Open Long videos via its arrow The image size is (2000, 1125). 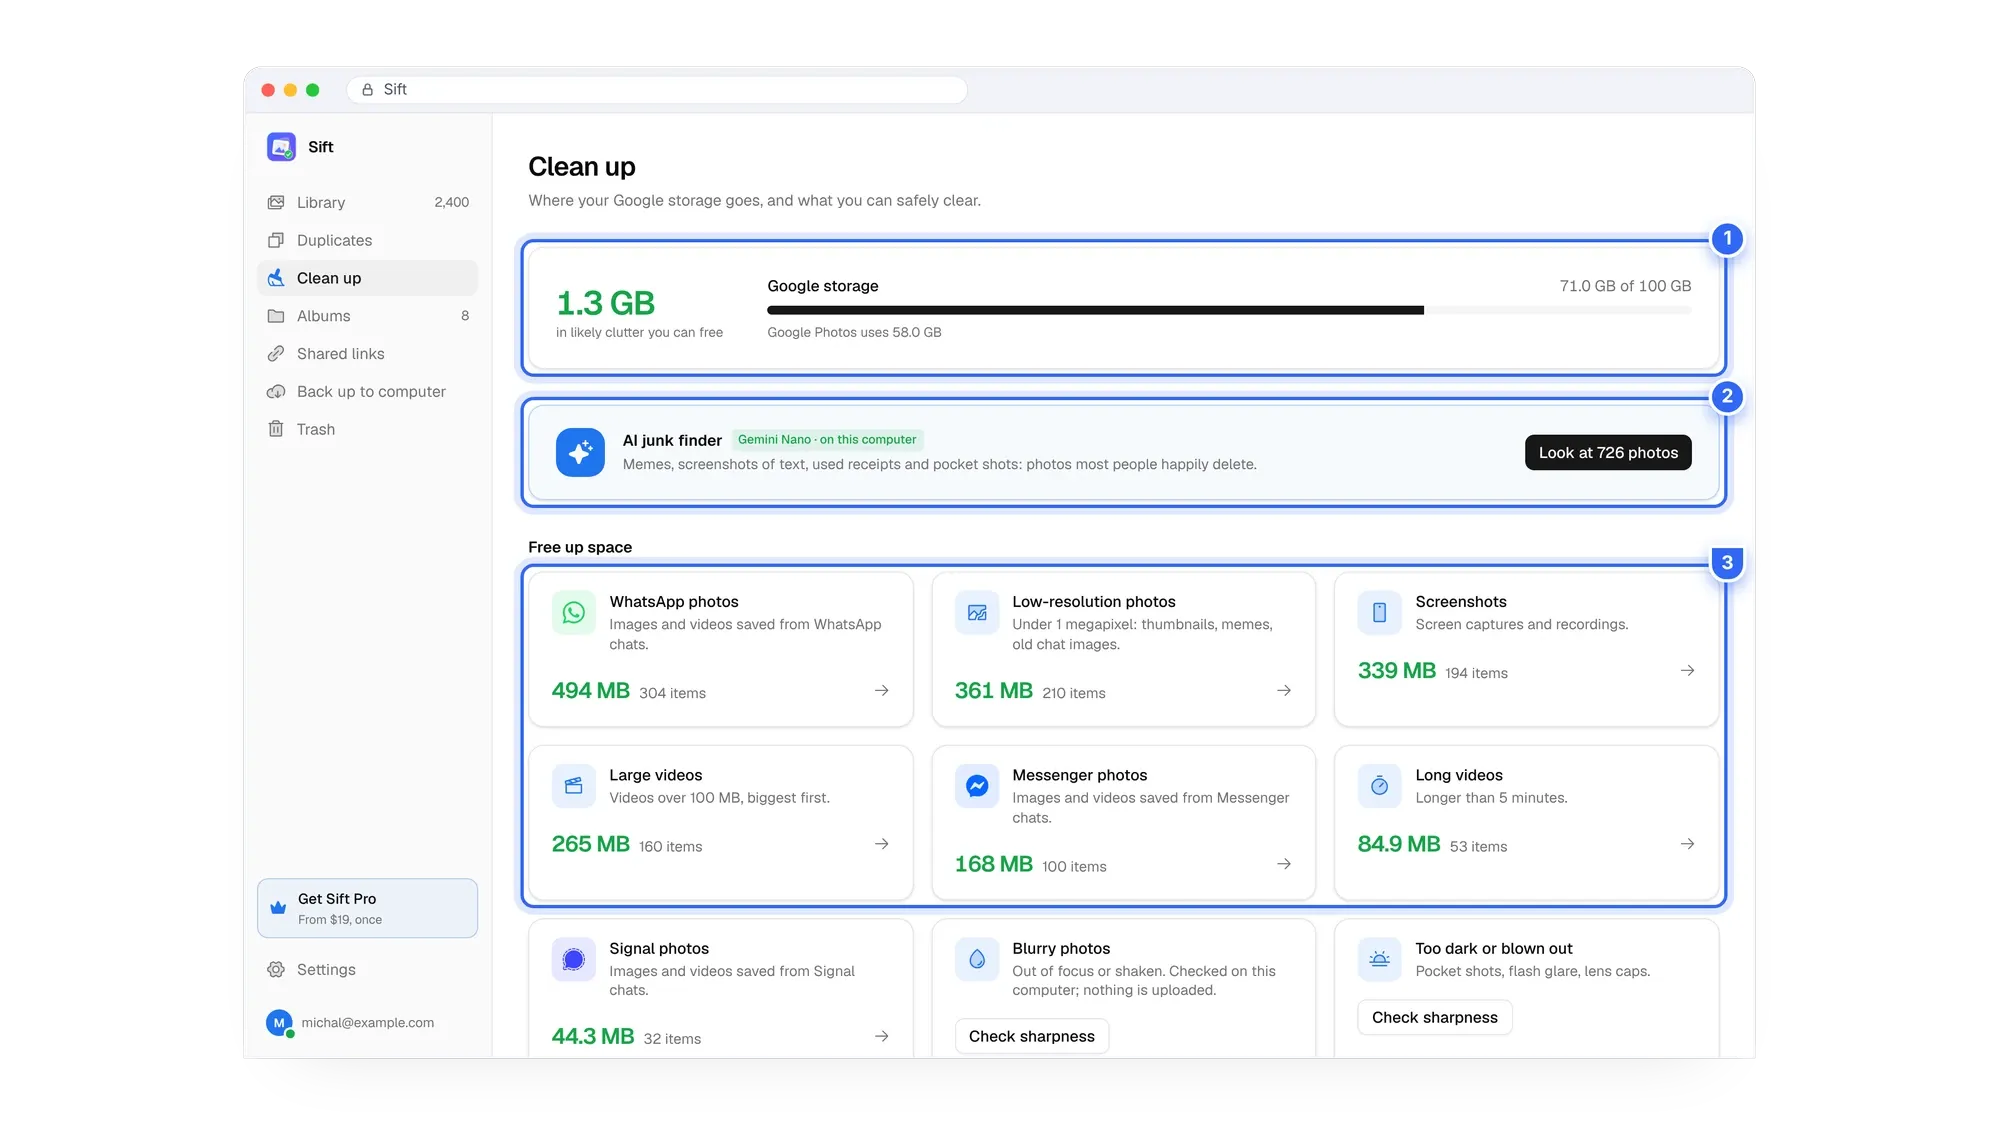[x=1687, y=844]
